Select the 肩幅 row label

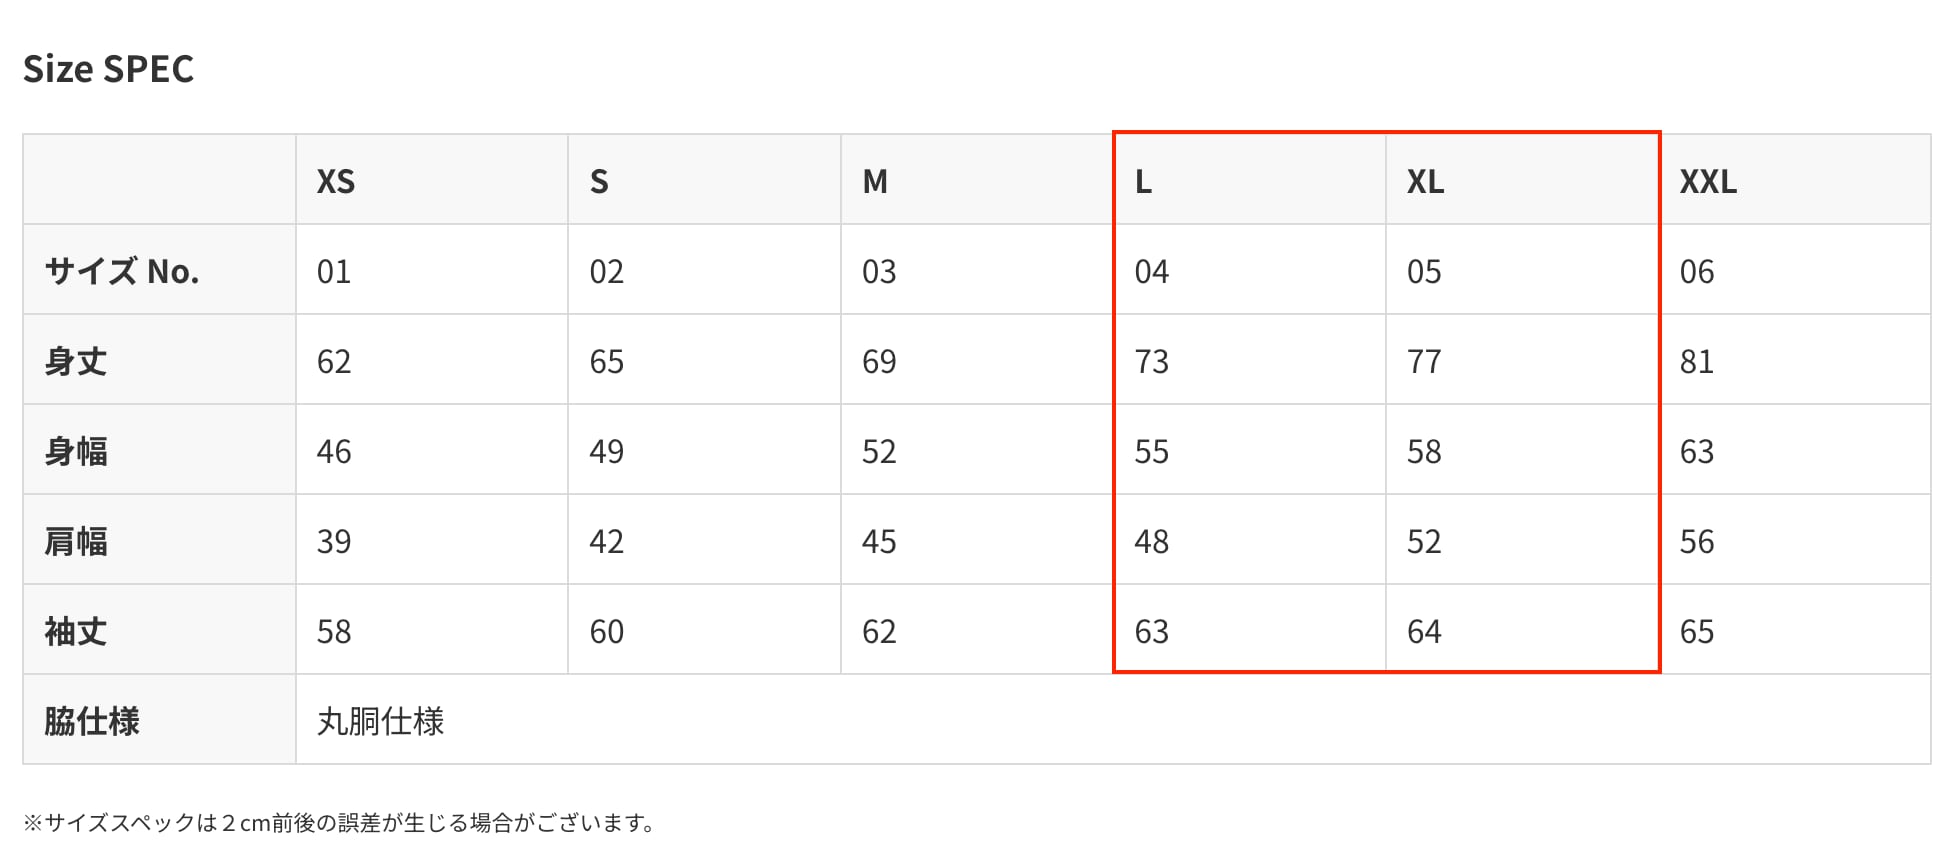[x=76, y=541]
